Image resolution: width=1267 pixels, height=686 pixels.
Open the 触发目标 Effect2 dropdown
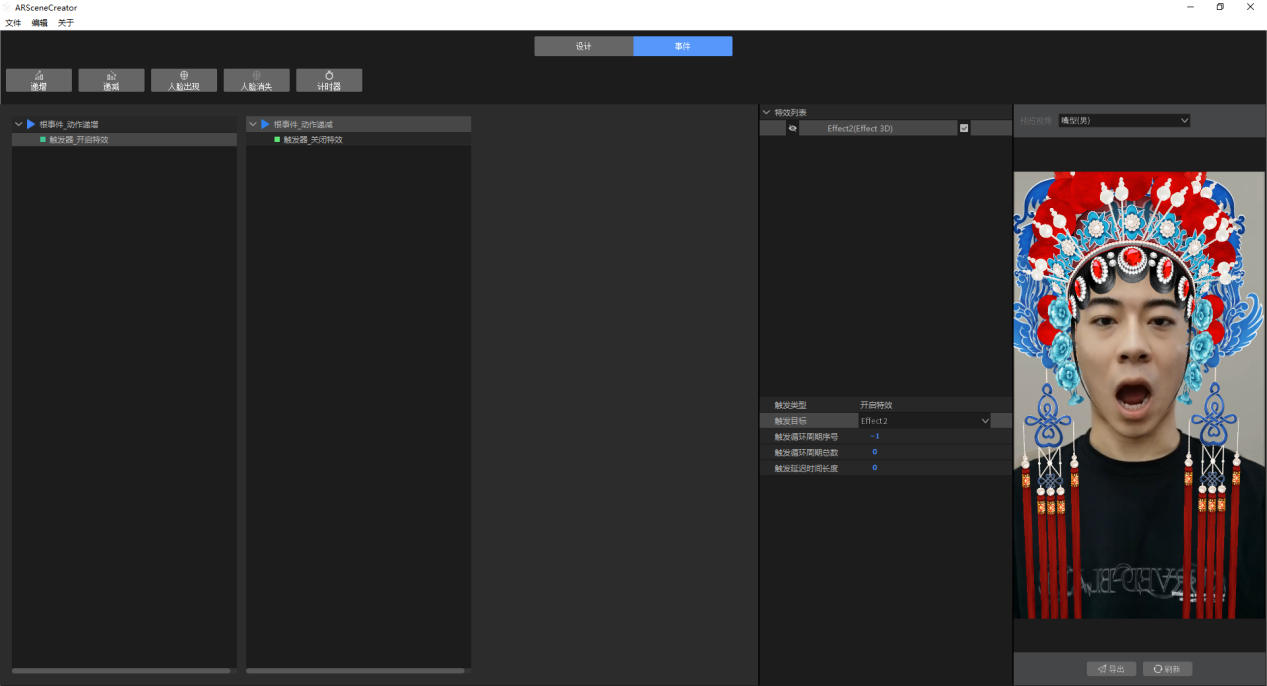tap(925, 421)
